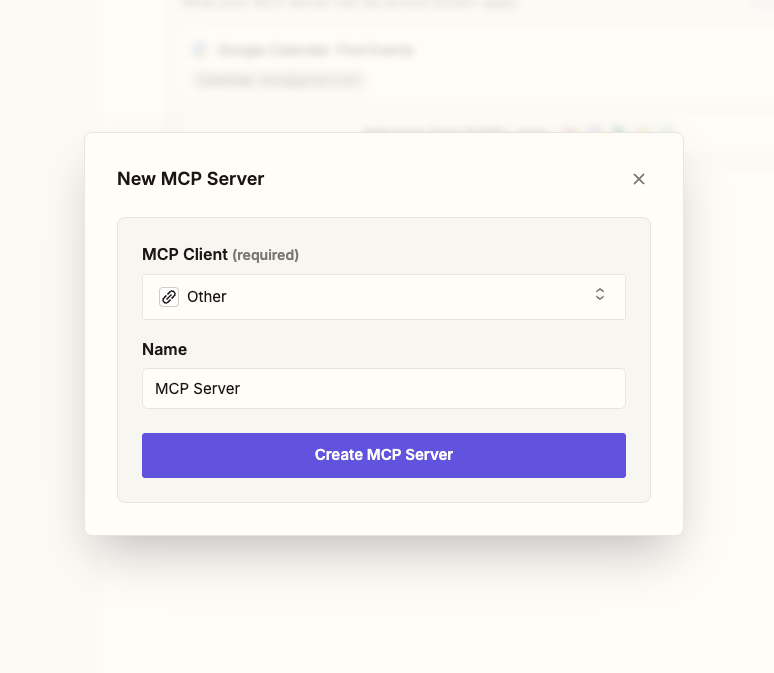This screenshot has height=673, width=774.
Task: Click "MCP Server" text inside Name field
Action: (x=198, y=389)
